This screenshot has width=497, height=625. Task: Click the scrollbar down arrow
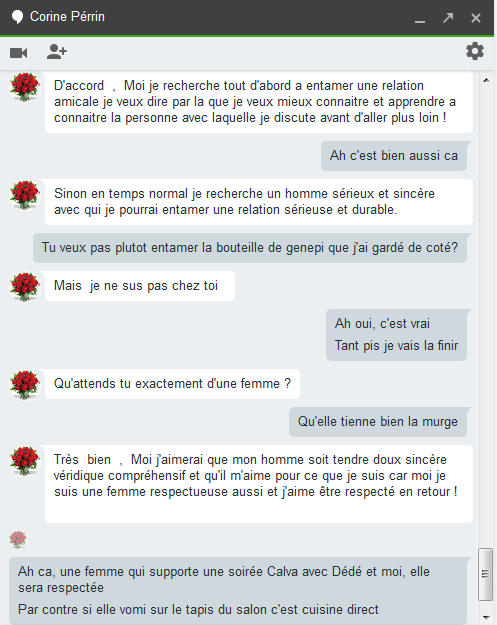(x=486, y=617)
